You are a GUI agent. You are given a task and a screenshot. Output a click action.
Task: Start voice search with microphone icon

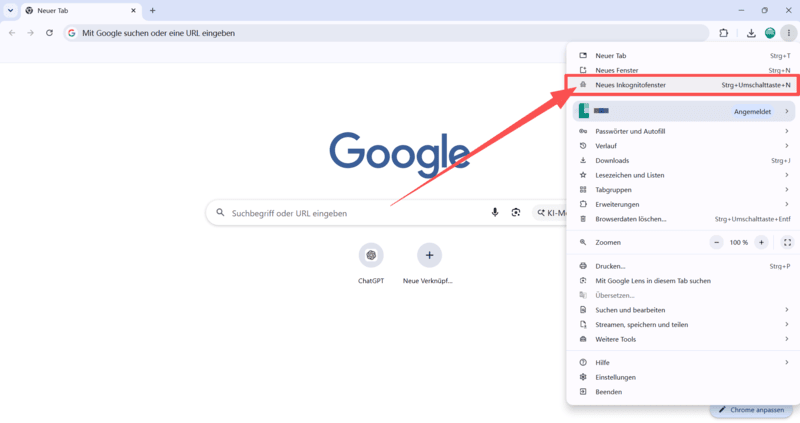(494, 212)
